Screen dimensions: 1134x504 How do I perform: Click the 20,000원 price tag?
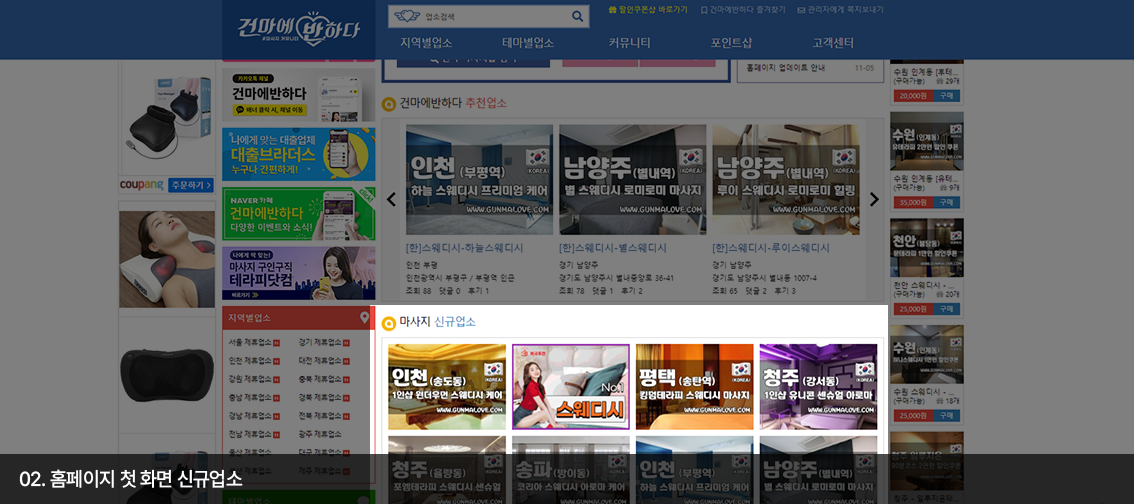pyautogui.click(x=913, y=95)
